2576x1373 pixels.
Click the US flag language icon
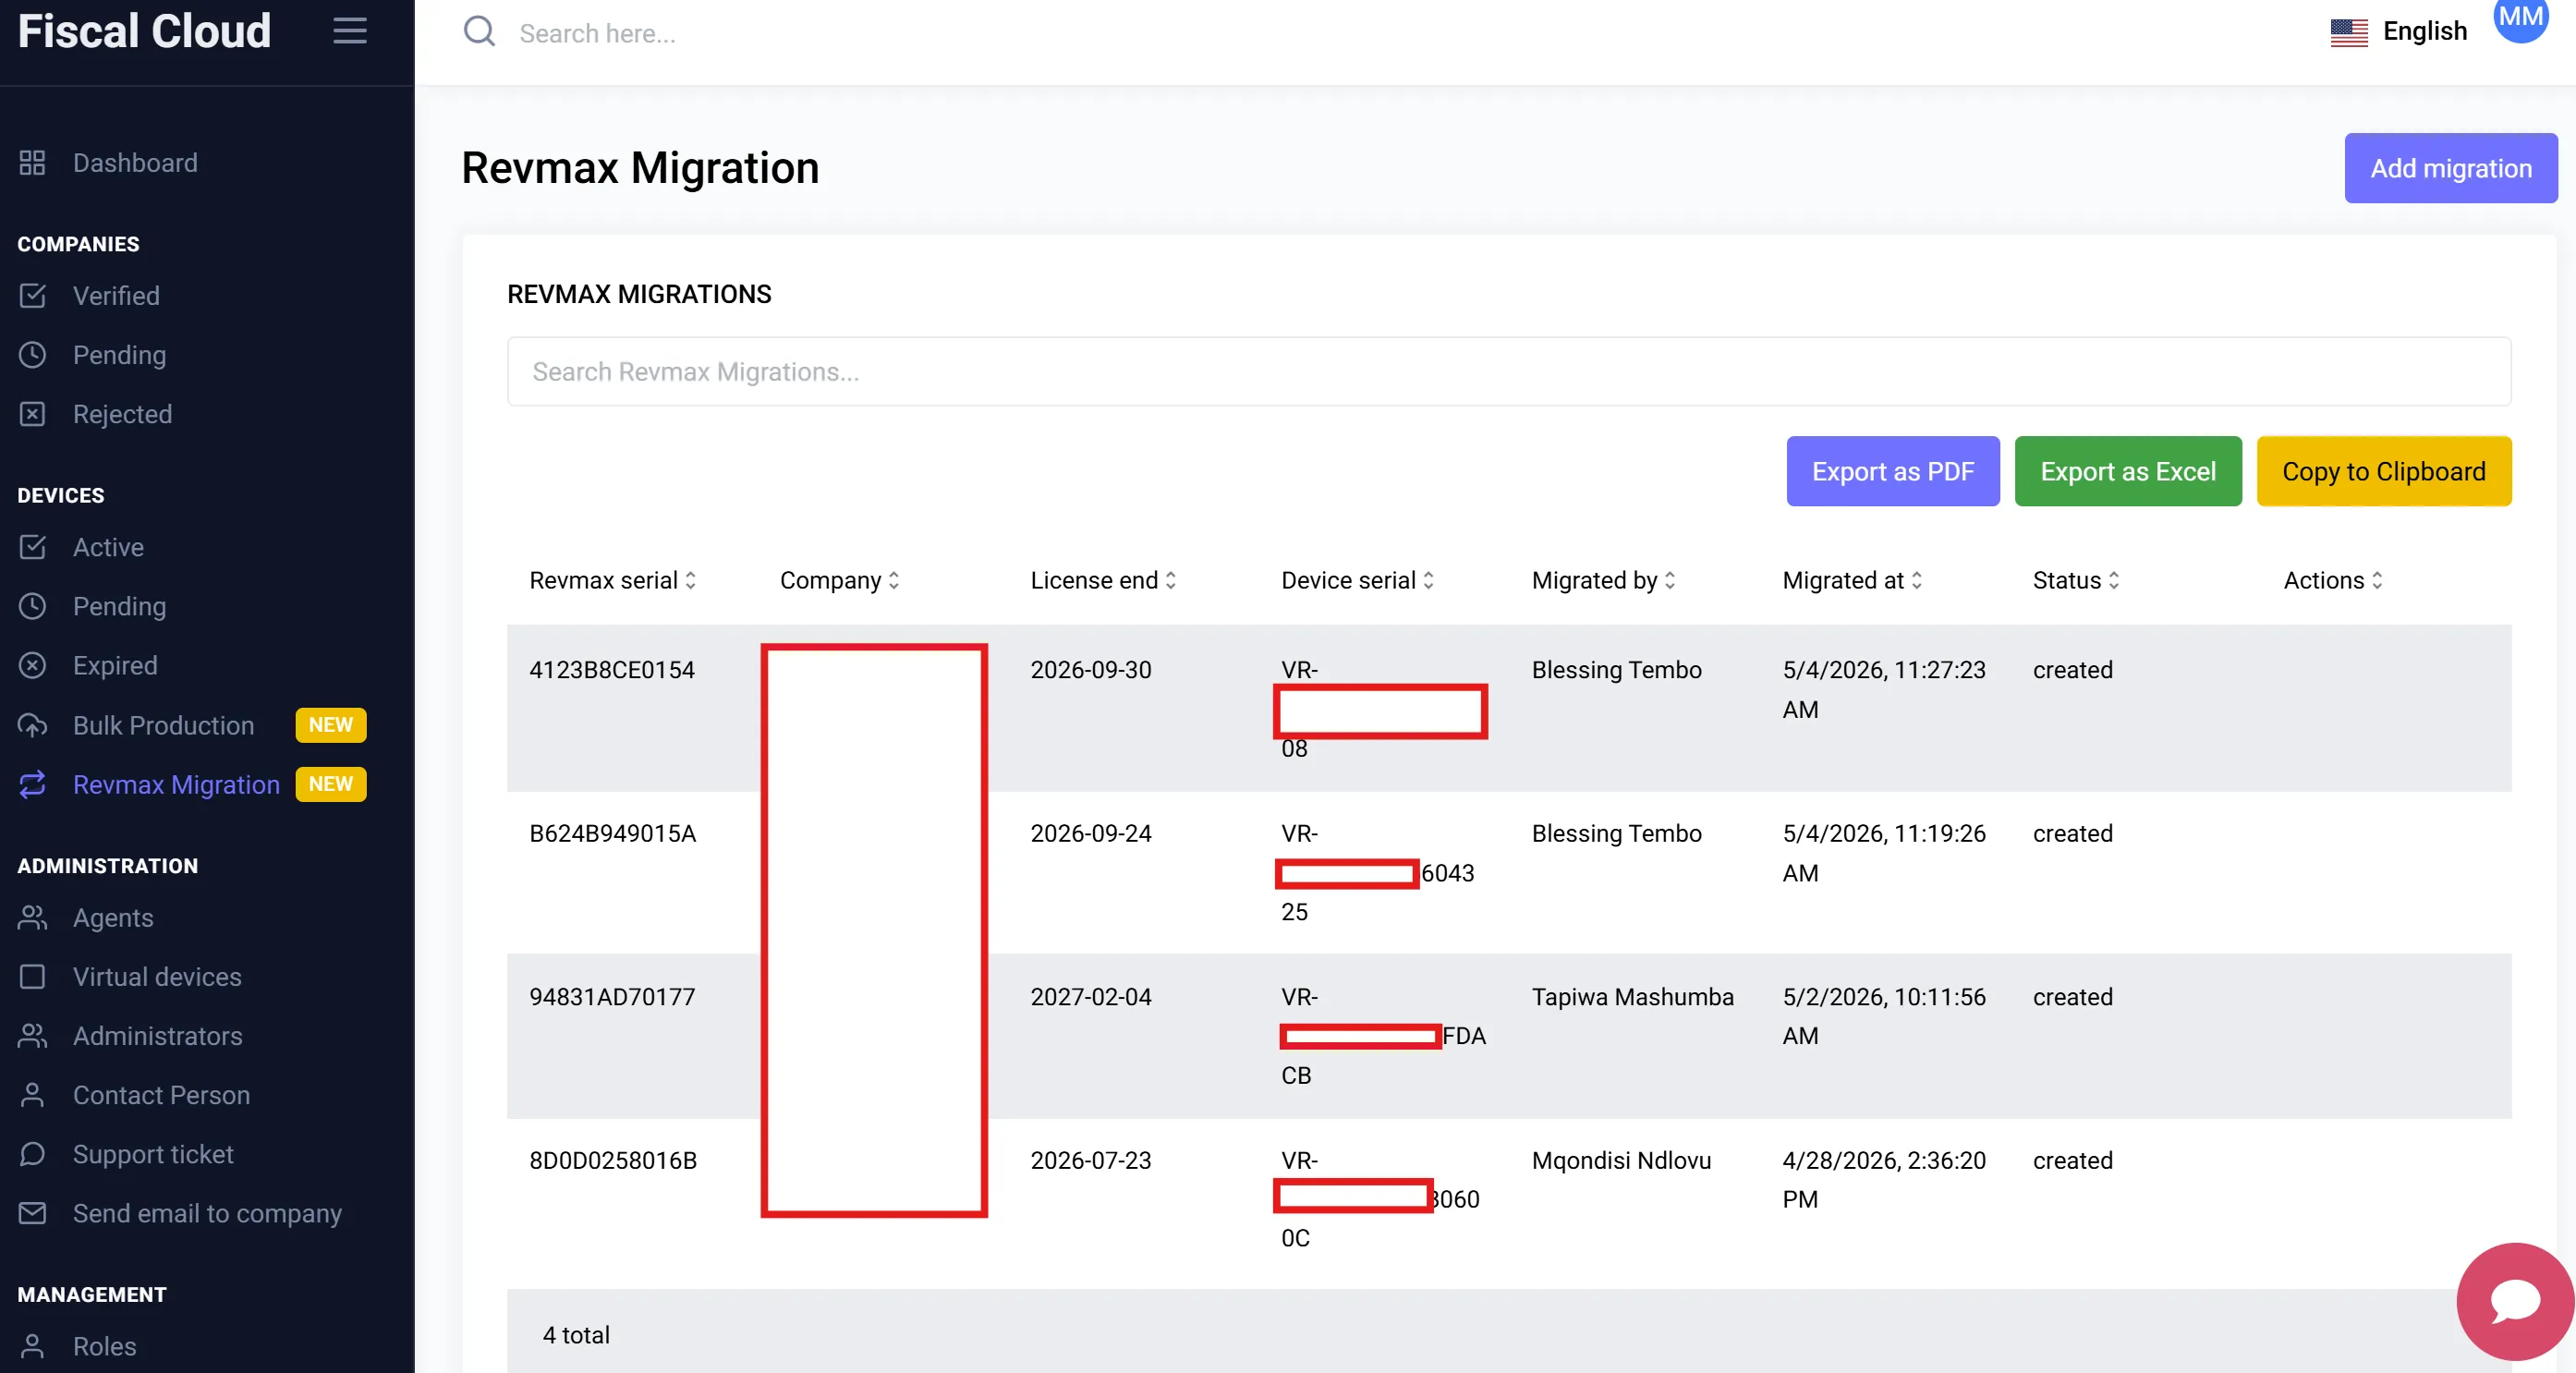click(2348, 32)
